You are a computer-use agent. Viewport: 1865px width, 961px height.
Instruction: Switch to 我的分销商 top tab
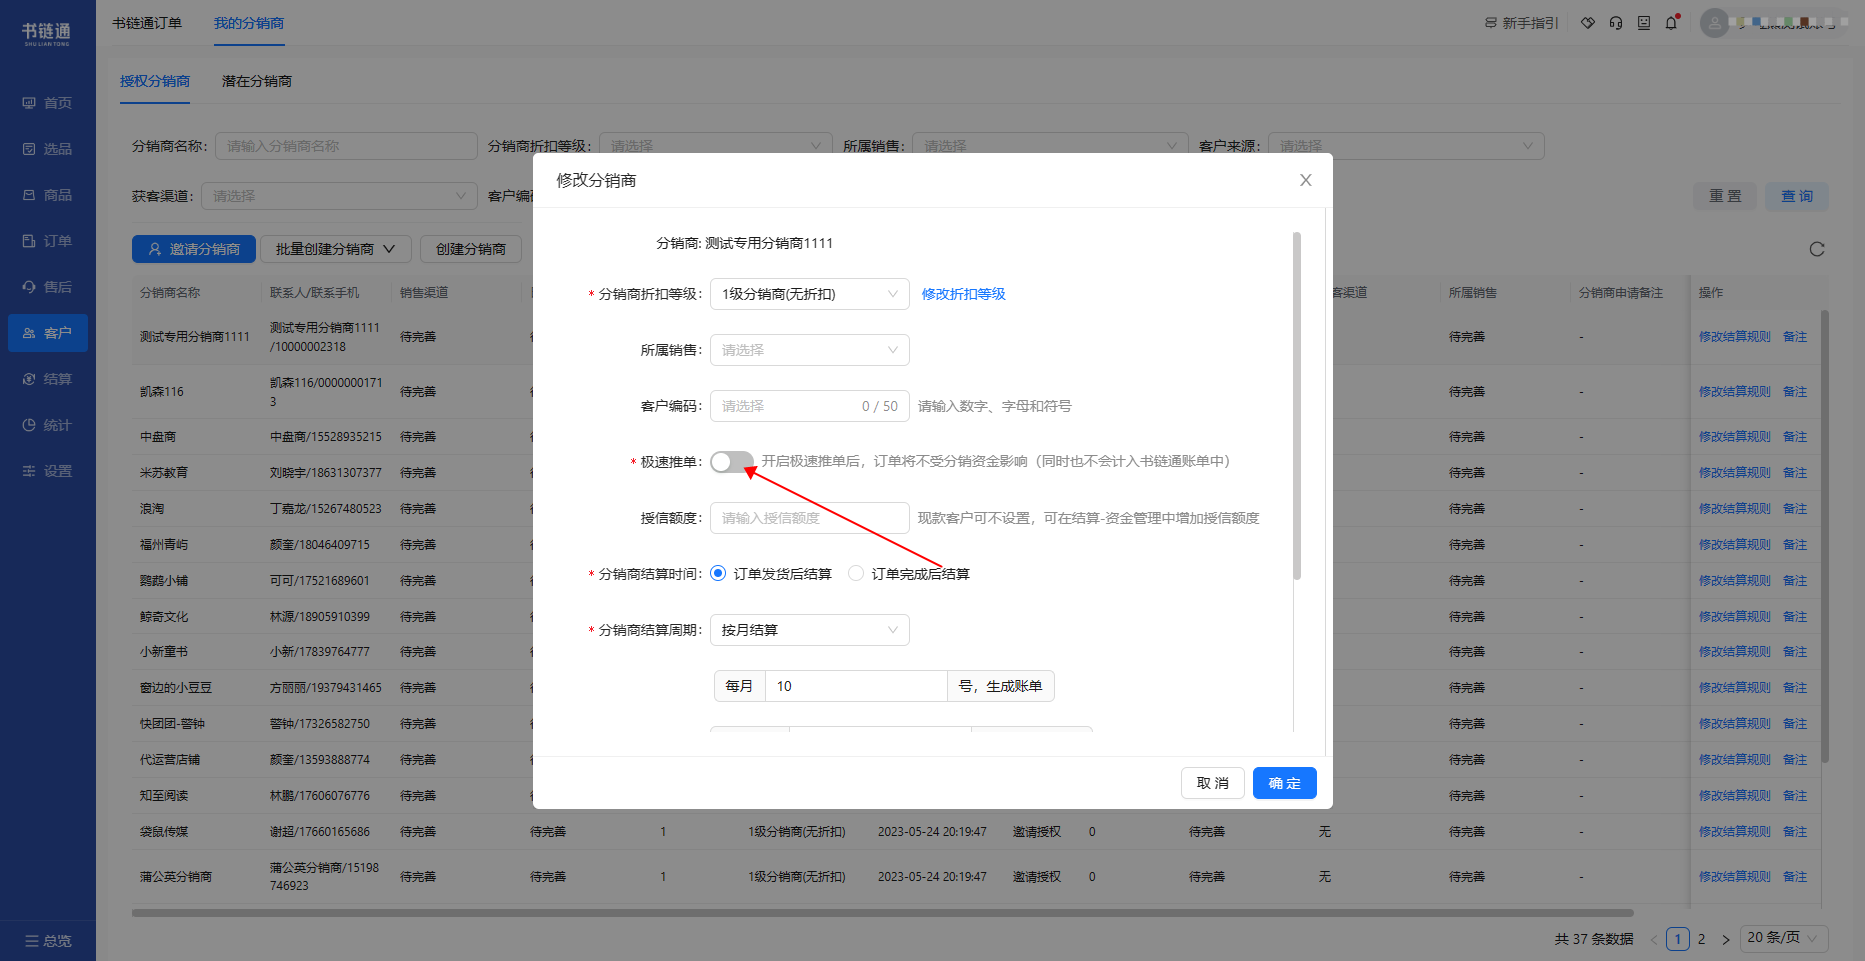tap(249, 23)
